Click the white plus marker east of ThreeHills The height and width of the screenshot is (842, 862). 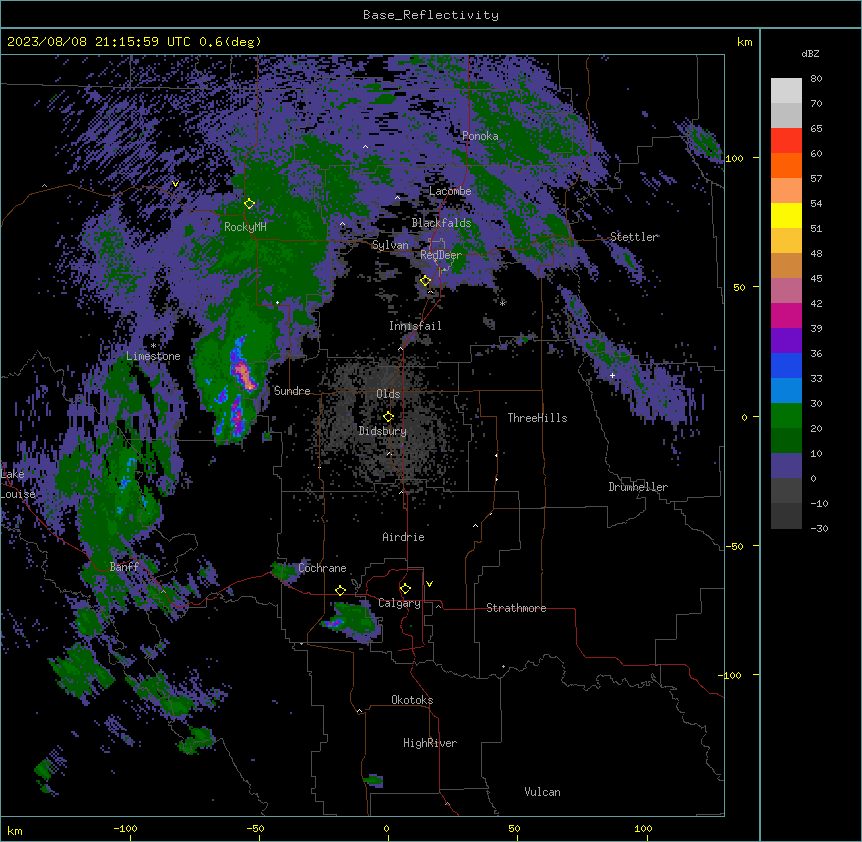click(x=612, y=375)
